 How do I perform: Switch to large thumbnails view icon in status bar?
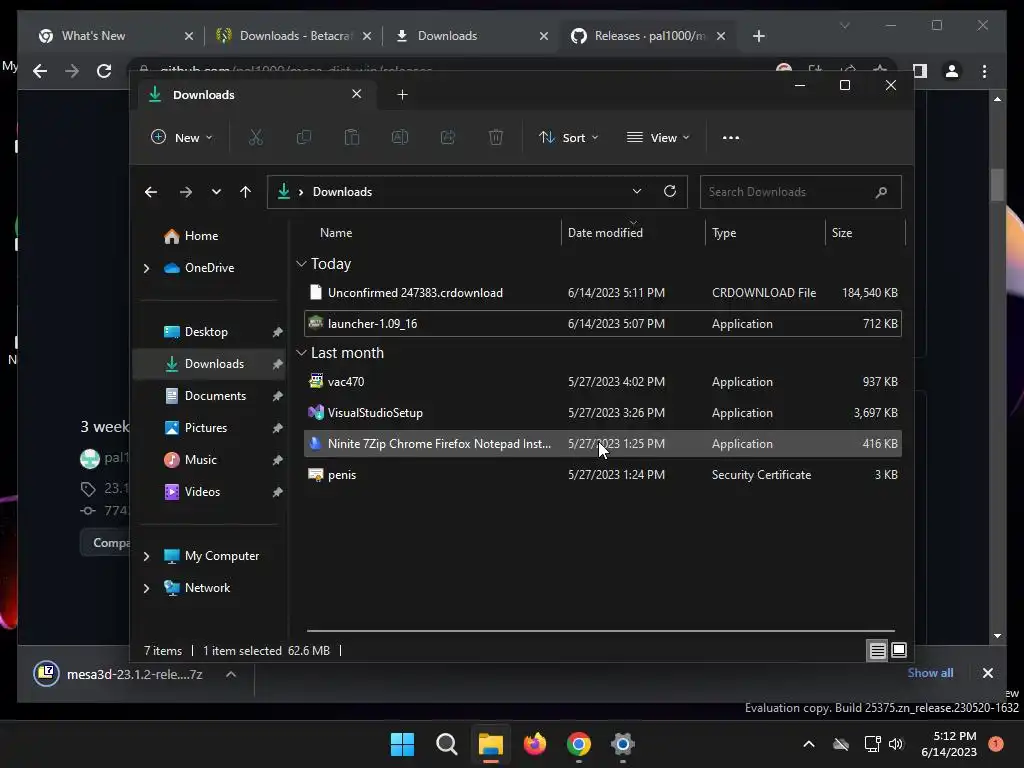pos(899,650)
